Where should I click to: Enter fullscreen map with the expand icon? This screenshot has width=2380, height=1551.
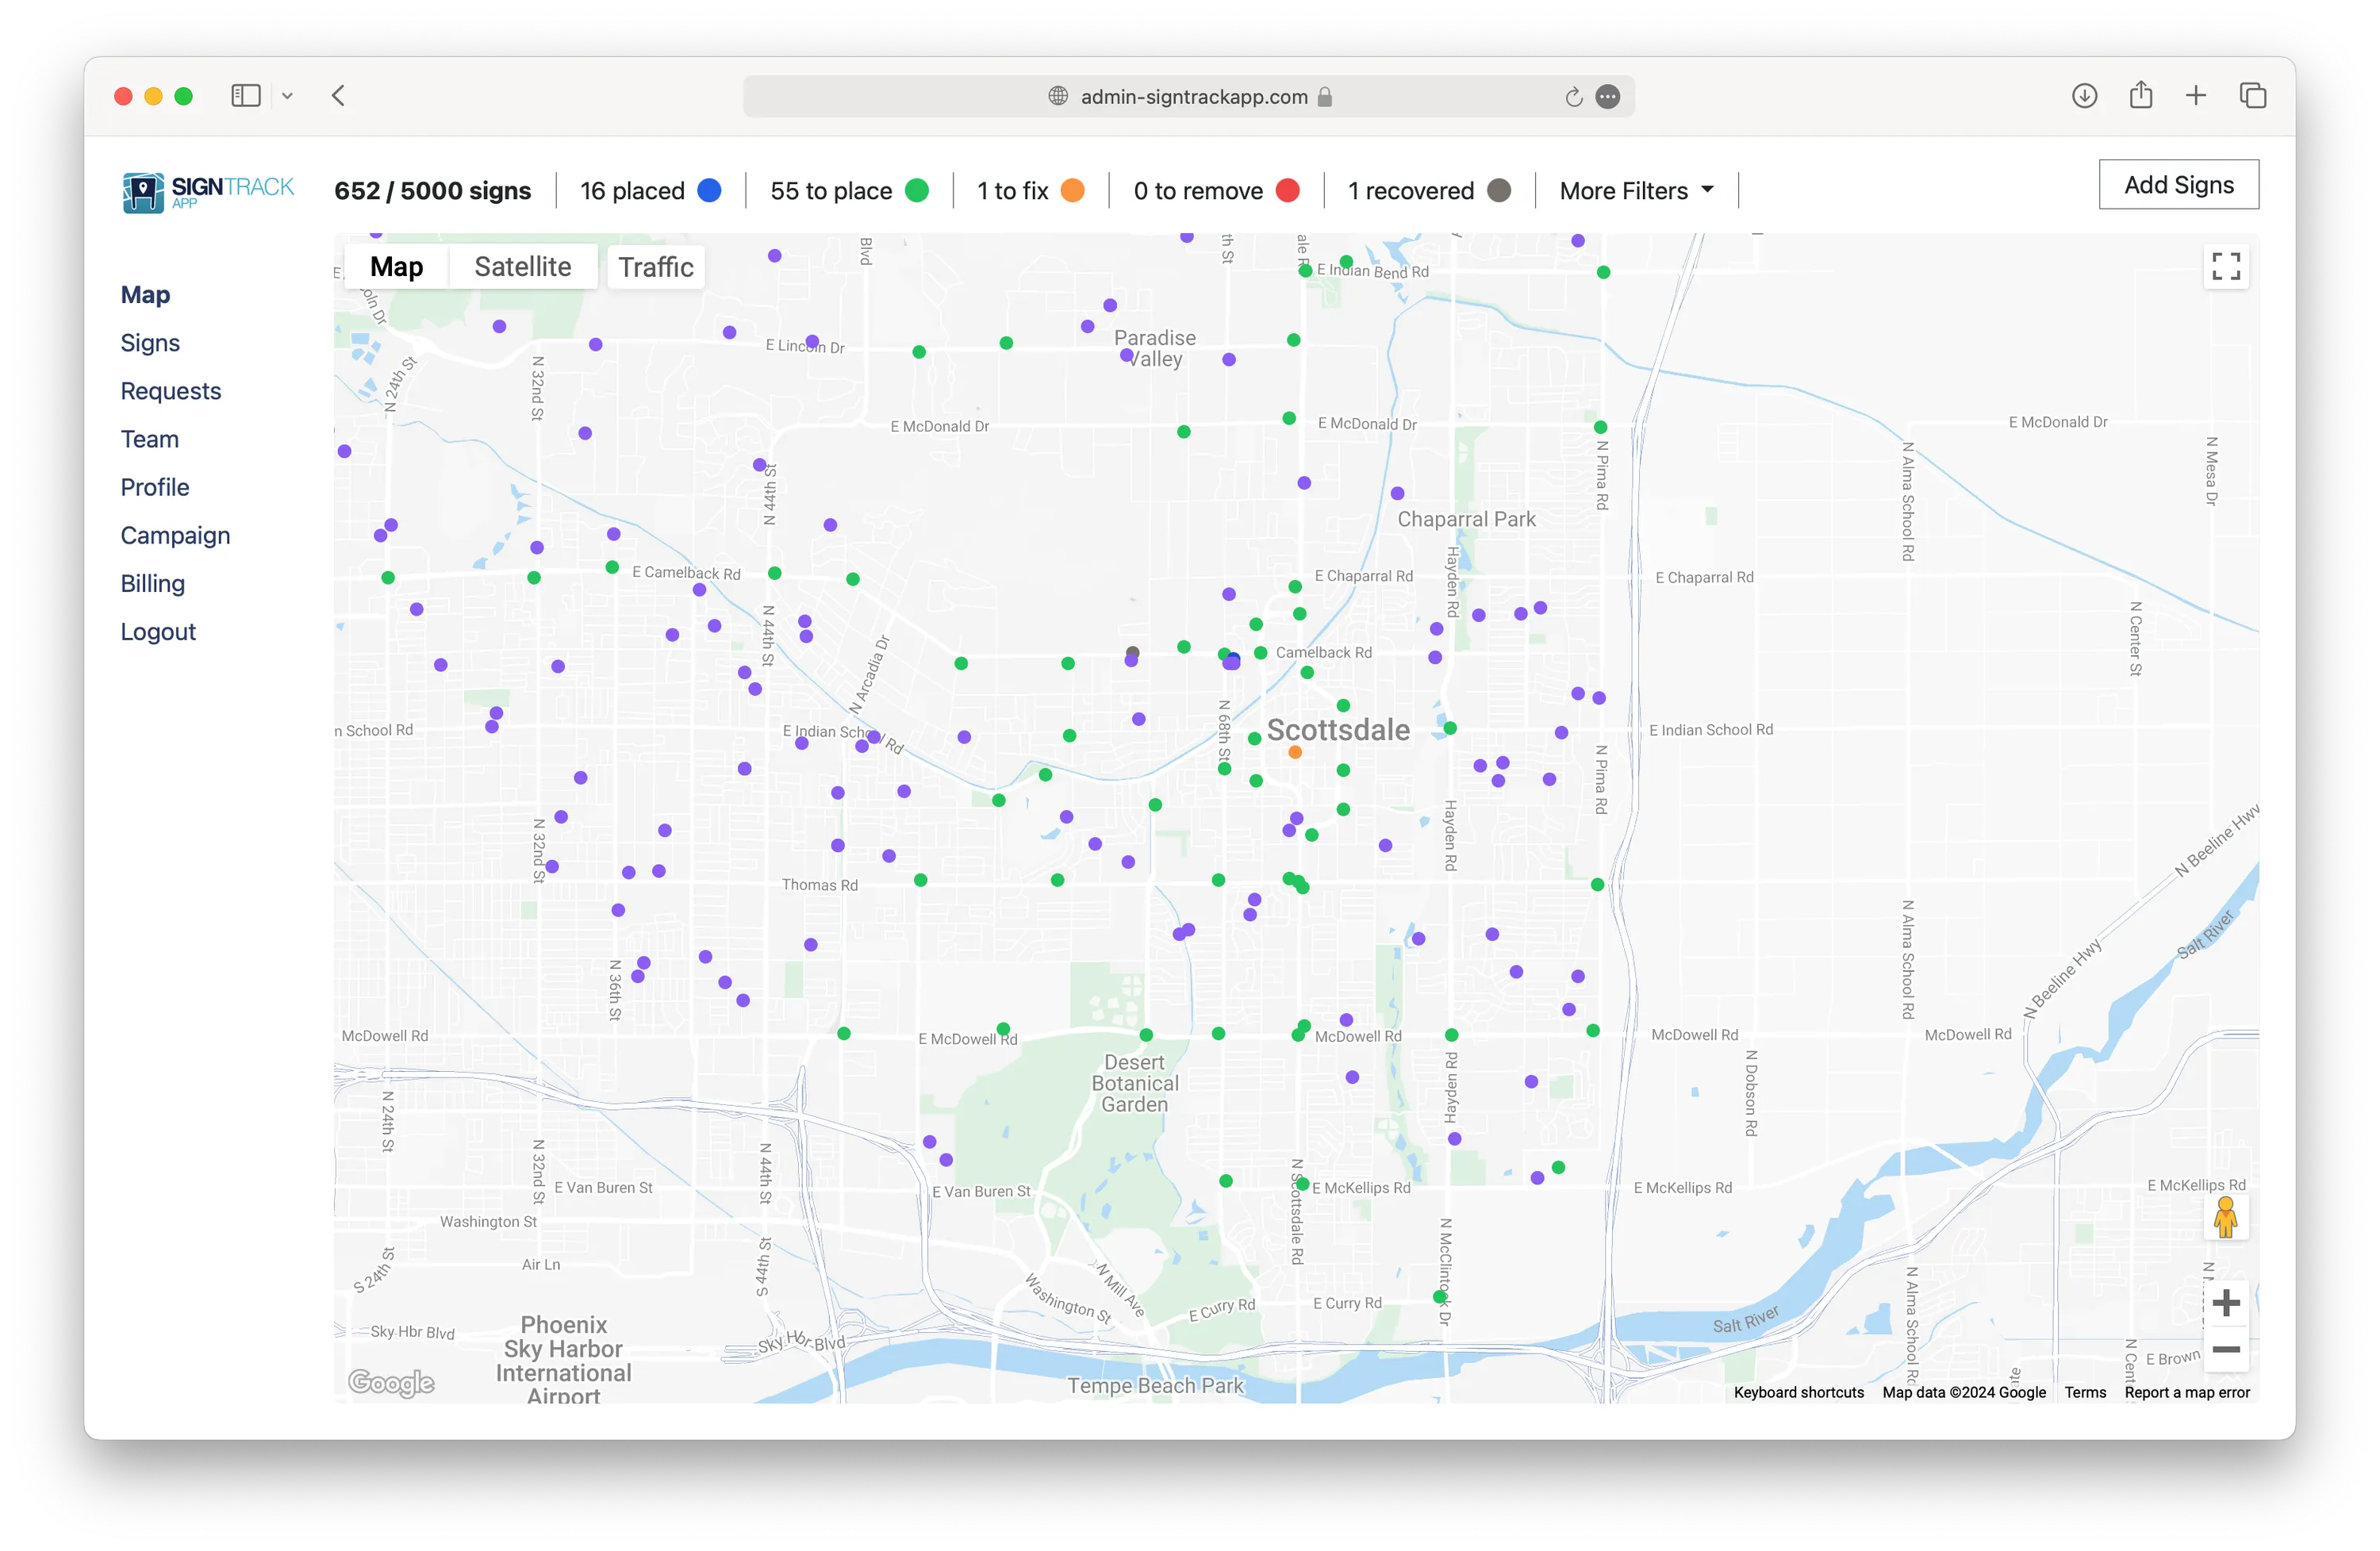(x=2225, y=266)
